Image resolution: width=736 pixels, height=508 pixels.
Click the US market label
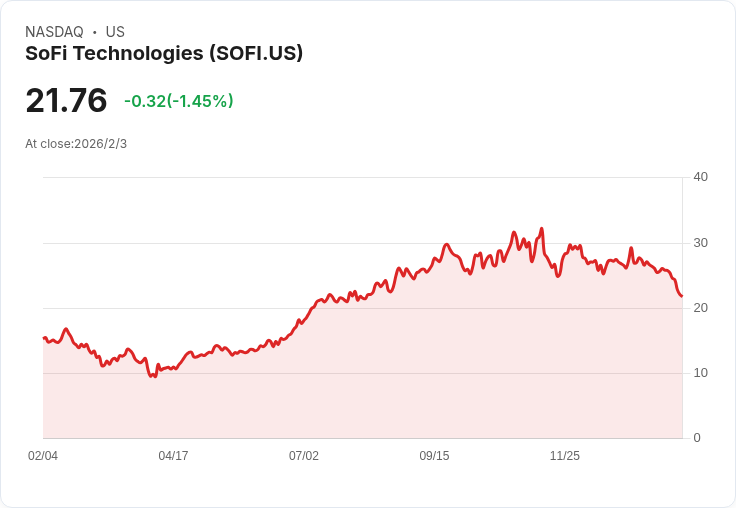[x=115, y=32]
